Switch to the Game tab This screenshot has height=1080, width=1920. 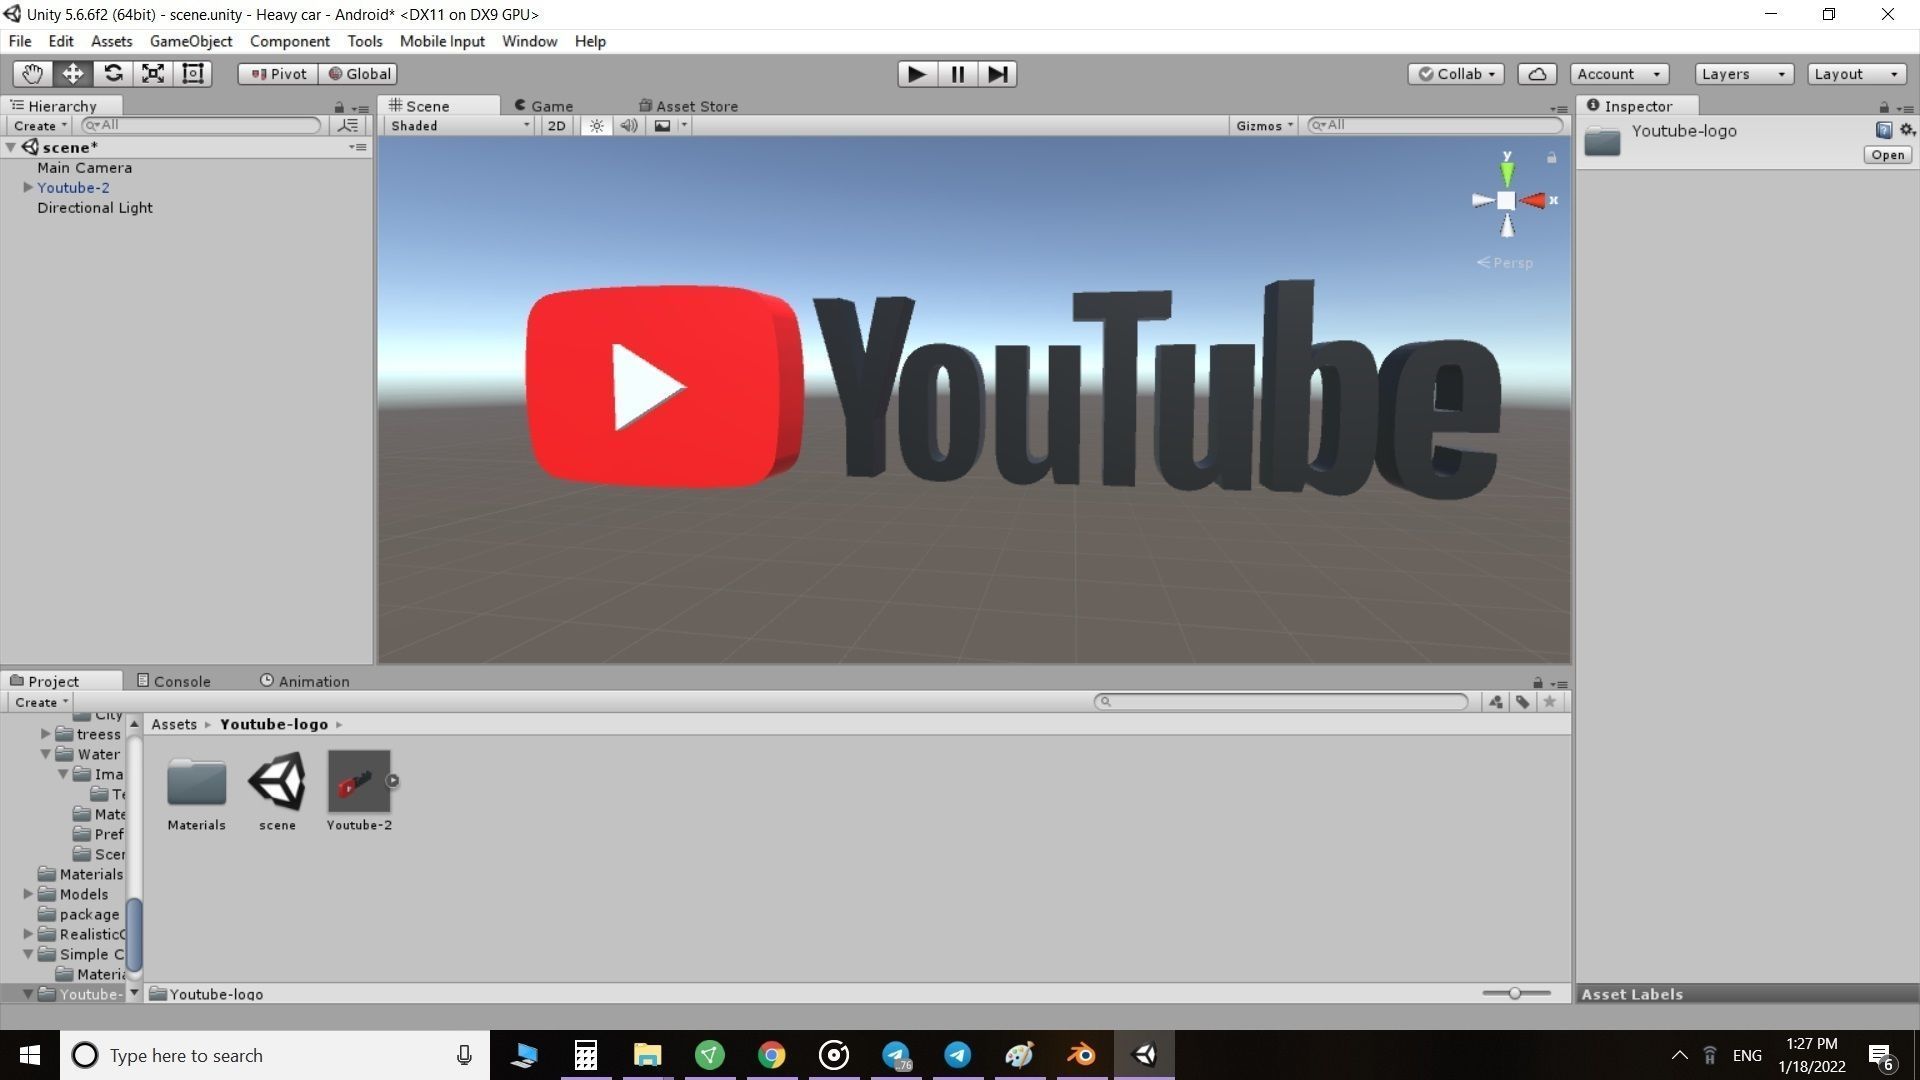[x=543, y=106]
